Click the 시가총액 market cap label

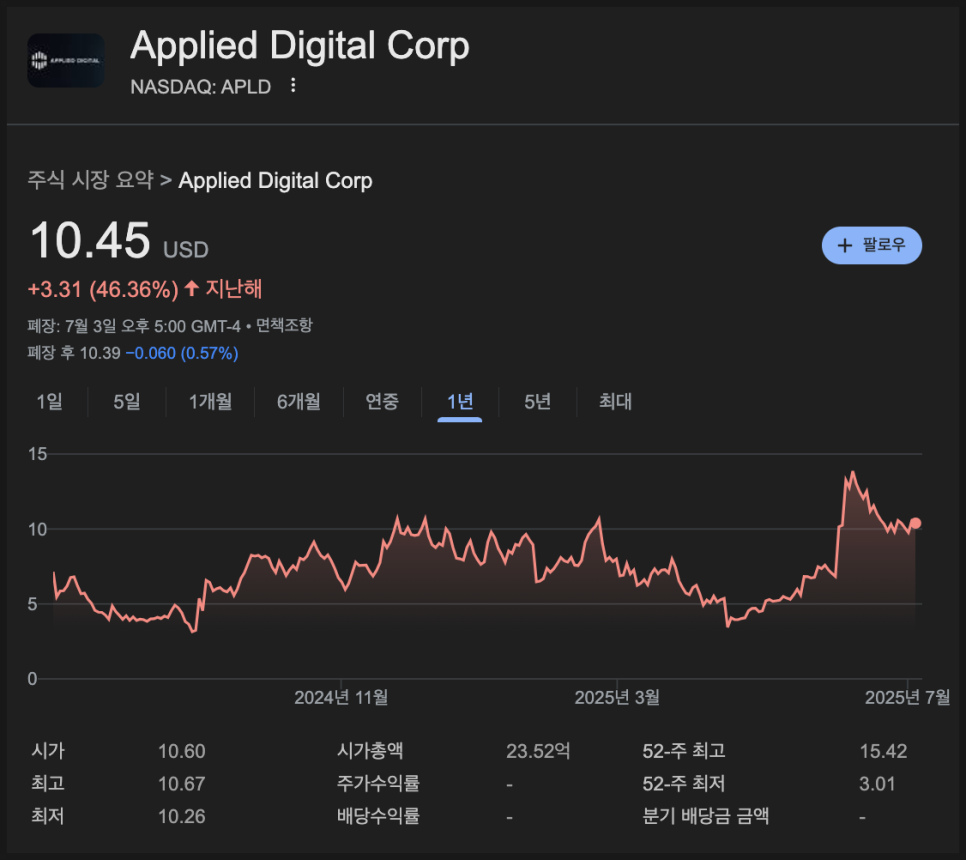(x=370, y=751)
